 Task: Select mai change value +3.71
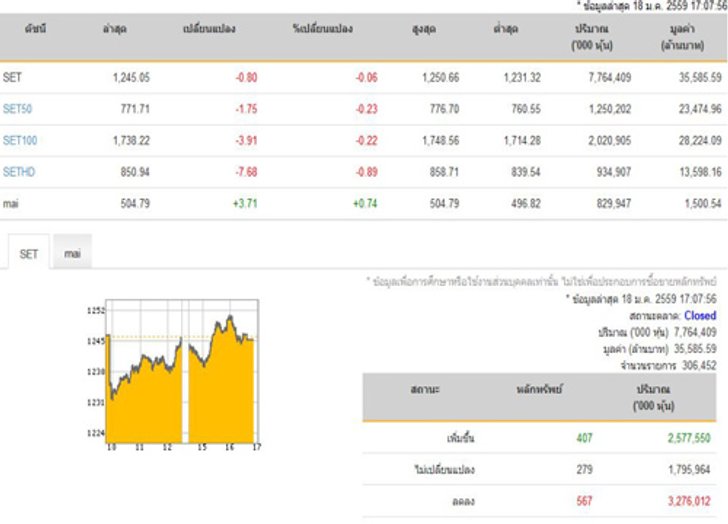[x=245, y=203]
